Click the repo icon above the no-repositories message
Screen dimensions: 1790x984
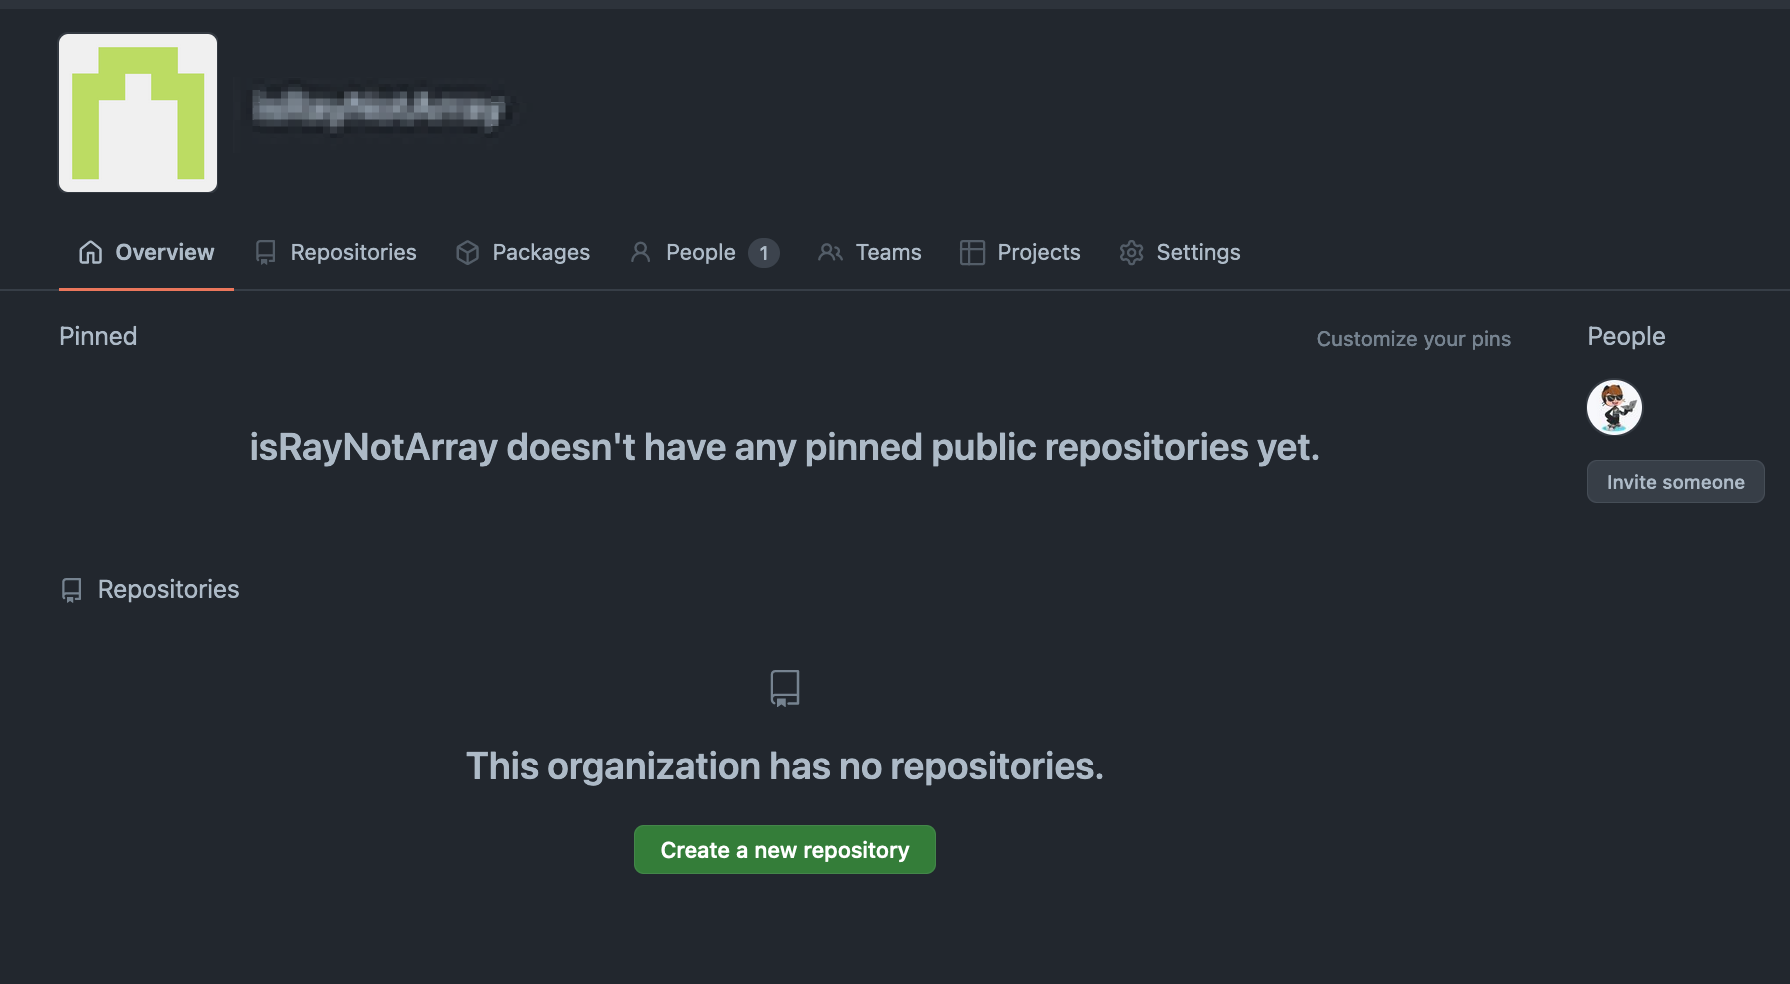point(785,688)
